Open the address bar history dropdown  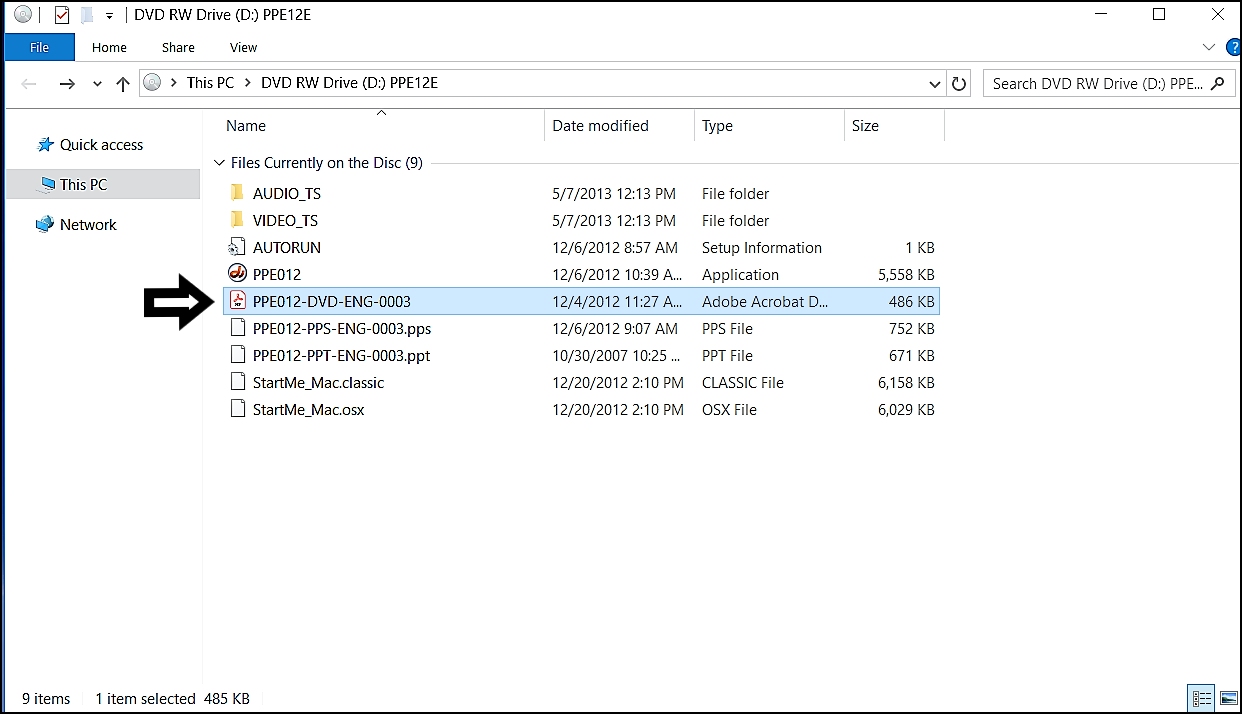935,84
